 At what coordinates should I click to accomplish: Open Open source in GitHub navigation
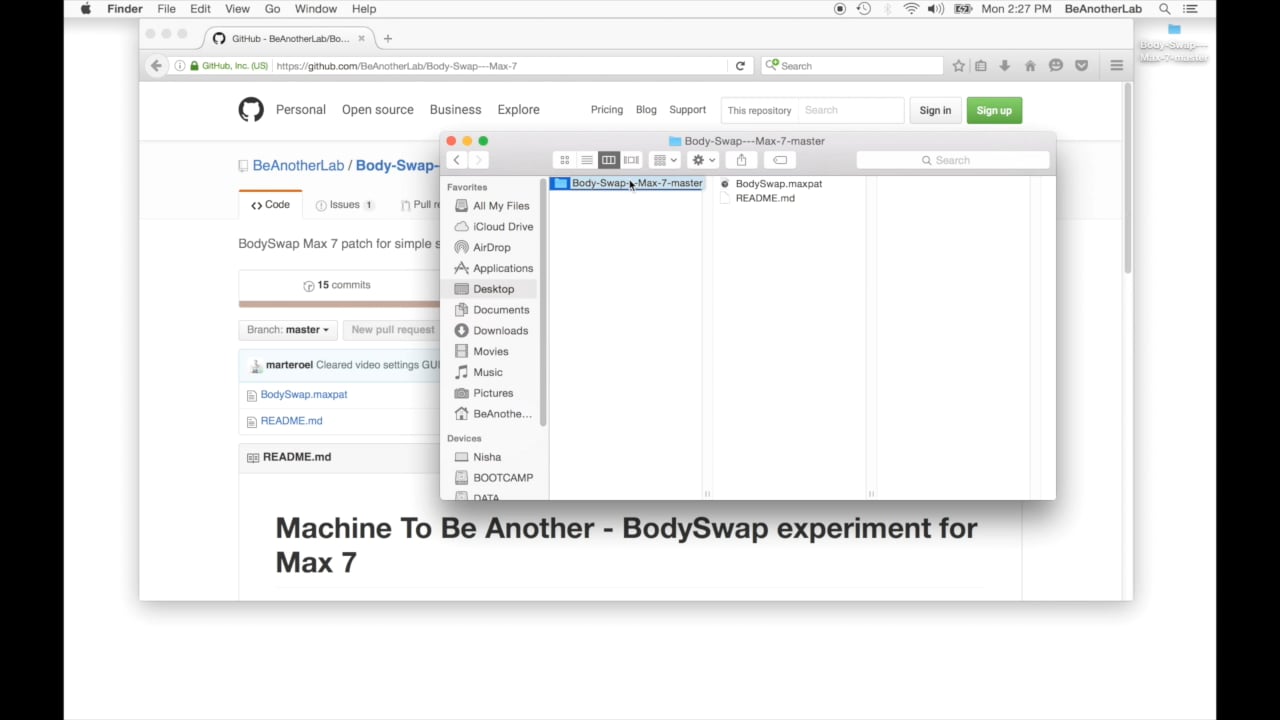click(378, 110)
